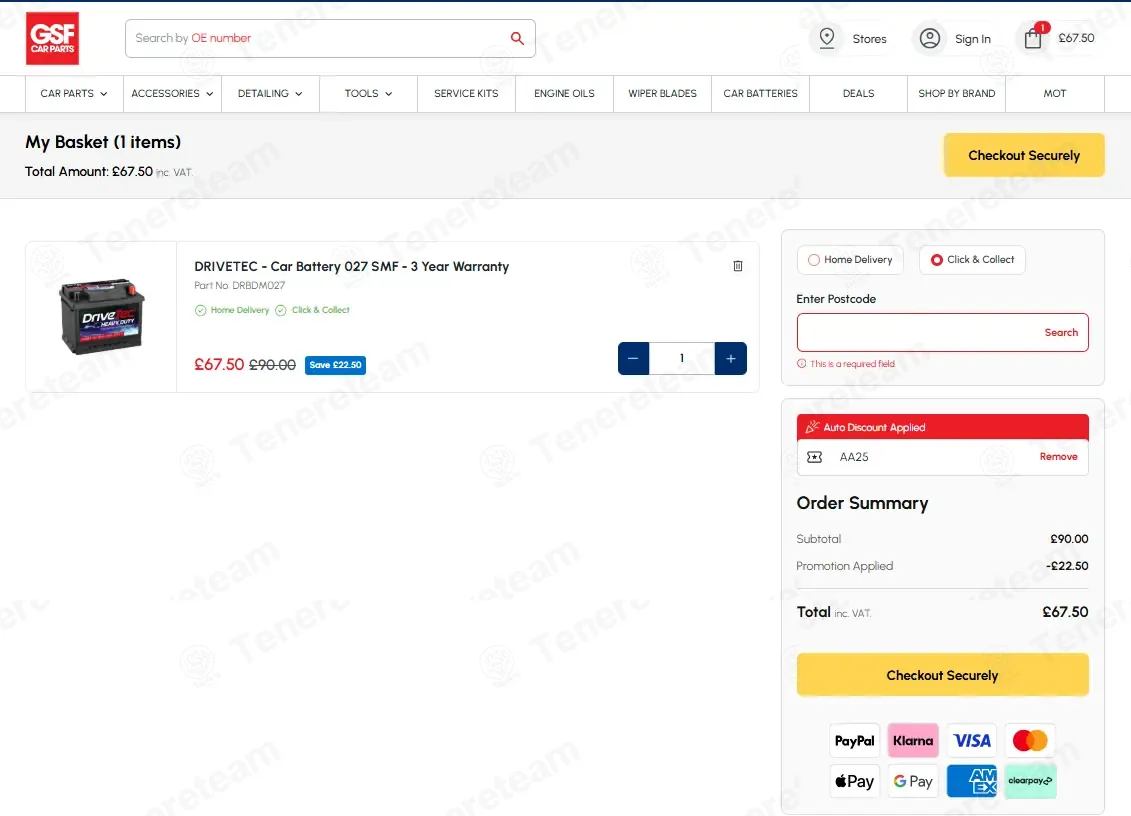Click the Sign In user avatar icon

click(930, 38)
